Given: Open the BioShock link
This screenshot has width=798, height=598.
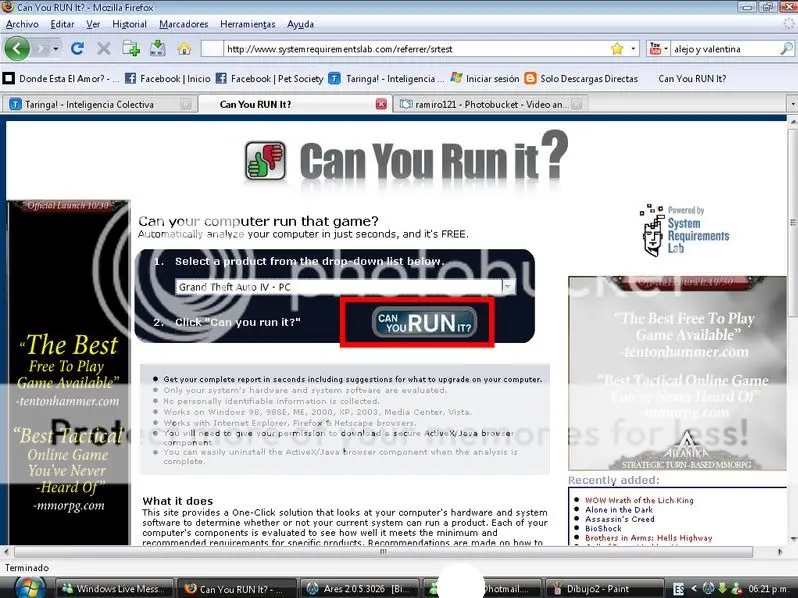Looking at the screenshot, I should pyautogui.click(x=603, y=528).
